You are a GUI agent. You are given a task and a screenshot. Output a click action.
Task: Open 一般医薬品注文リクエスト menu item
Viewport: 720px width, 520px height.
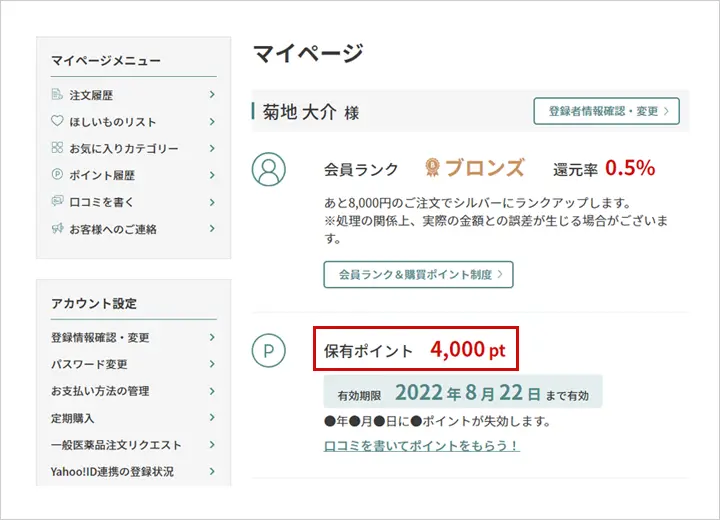pyautogui.click(x=116, y=445)
